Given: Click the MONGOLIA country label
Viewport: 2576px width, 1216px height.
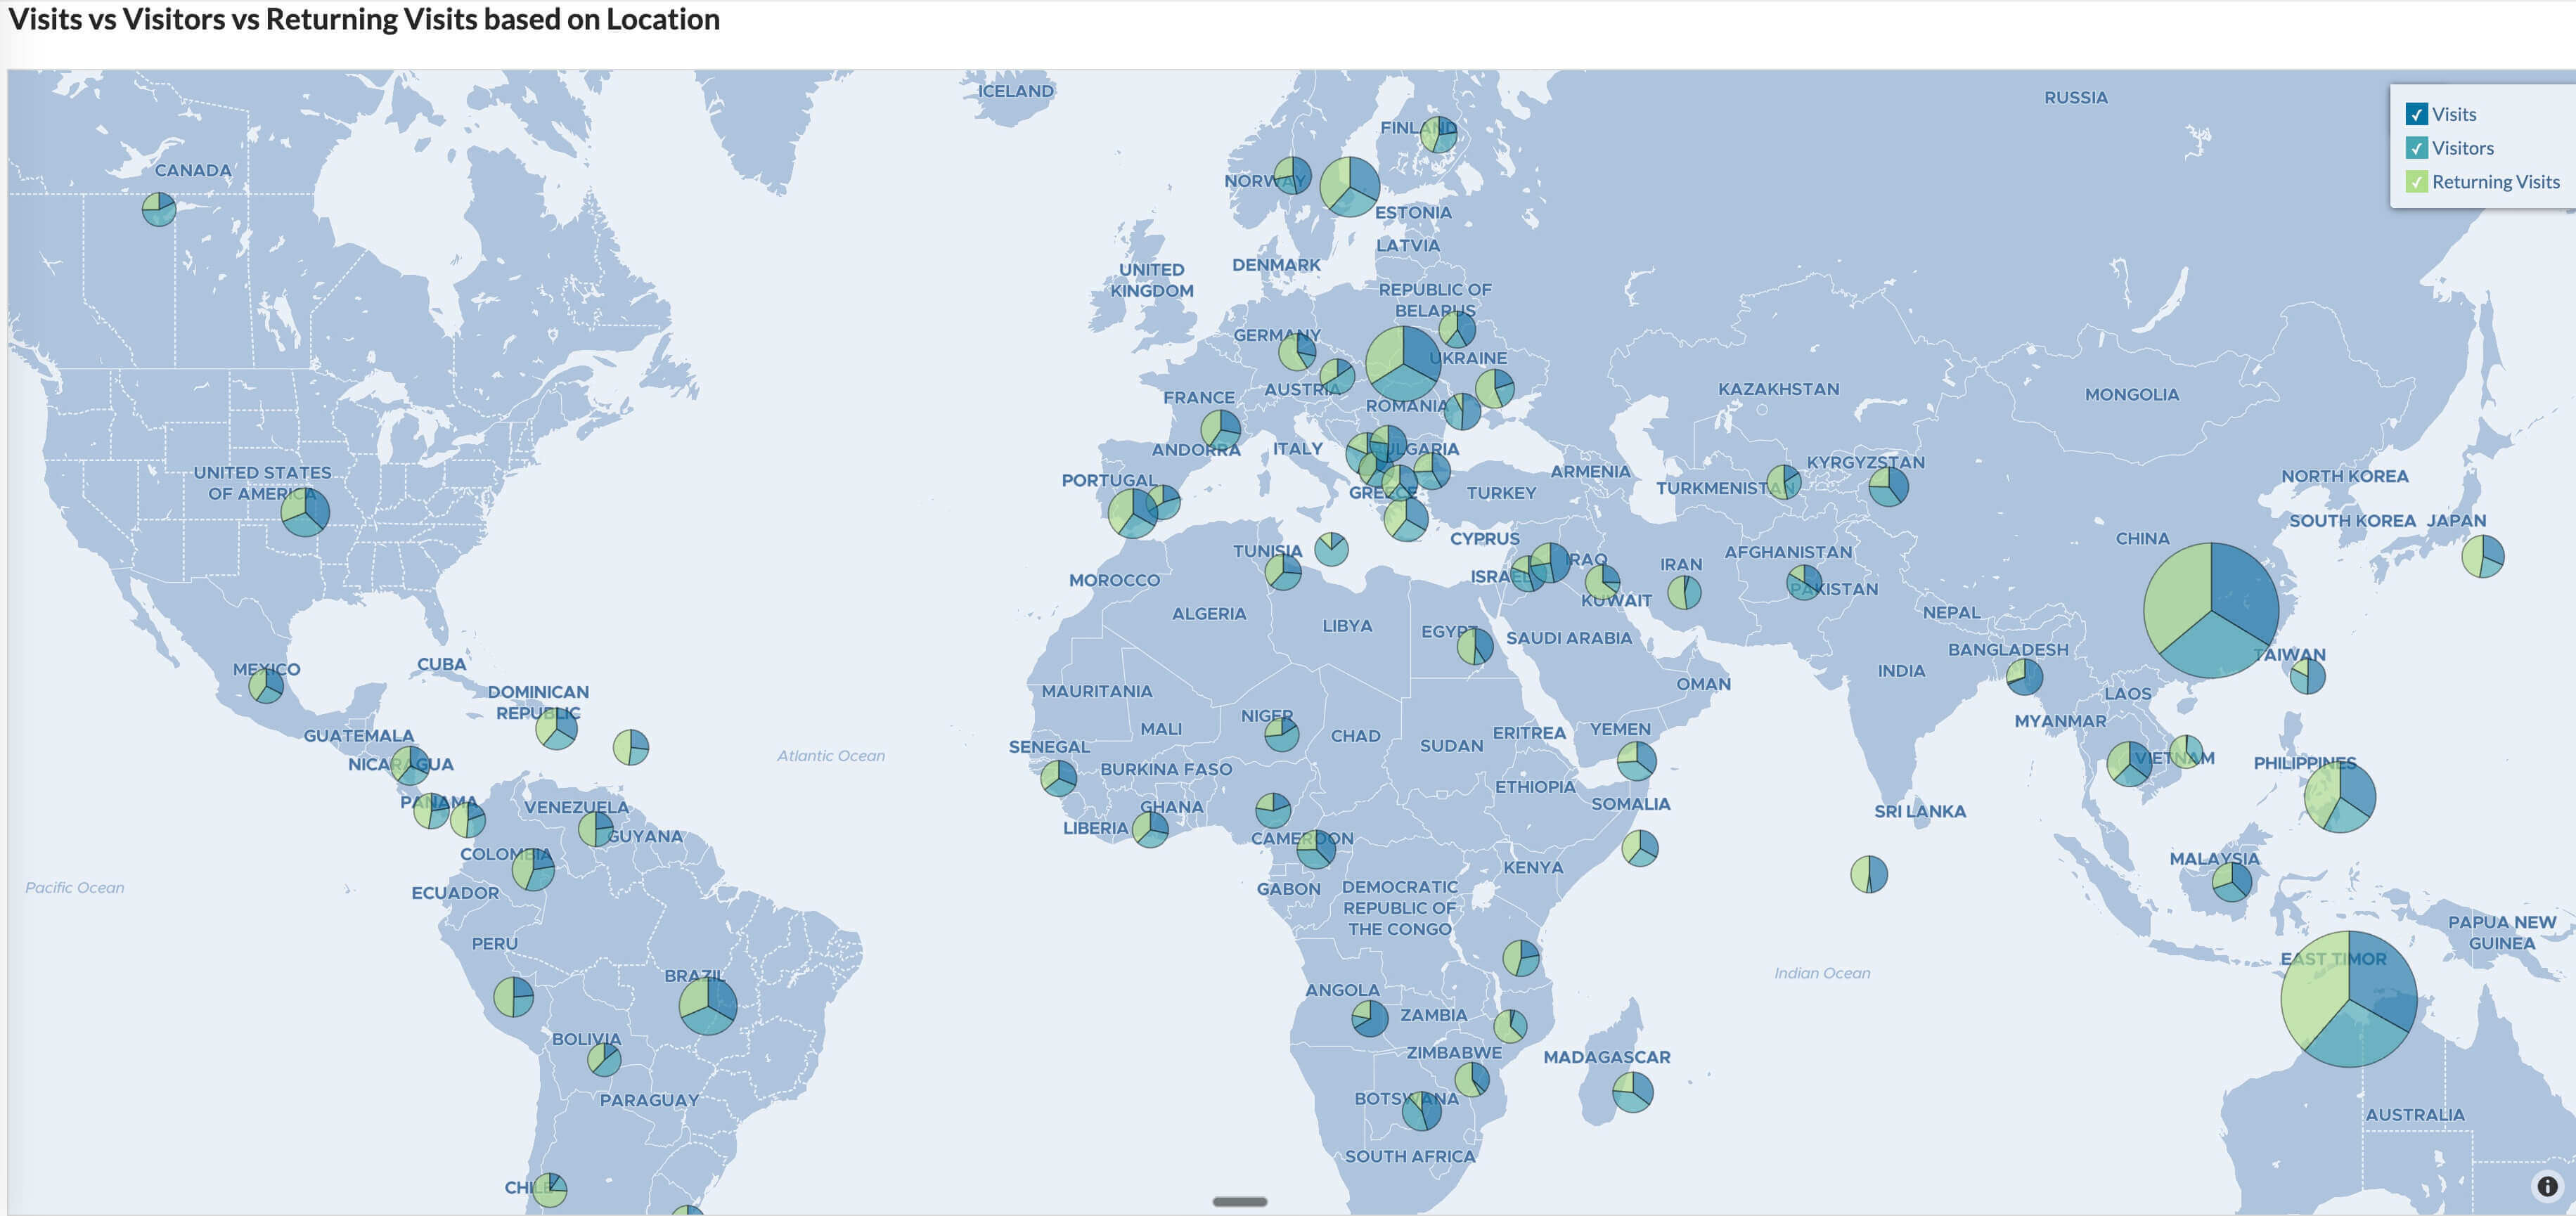Looking at the screenshot, I should click(x=2132, y=395).
